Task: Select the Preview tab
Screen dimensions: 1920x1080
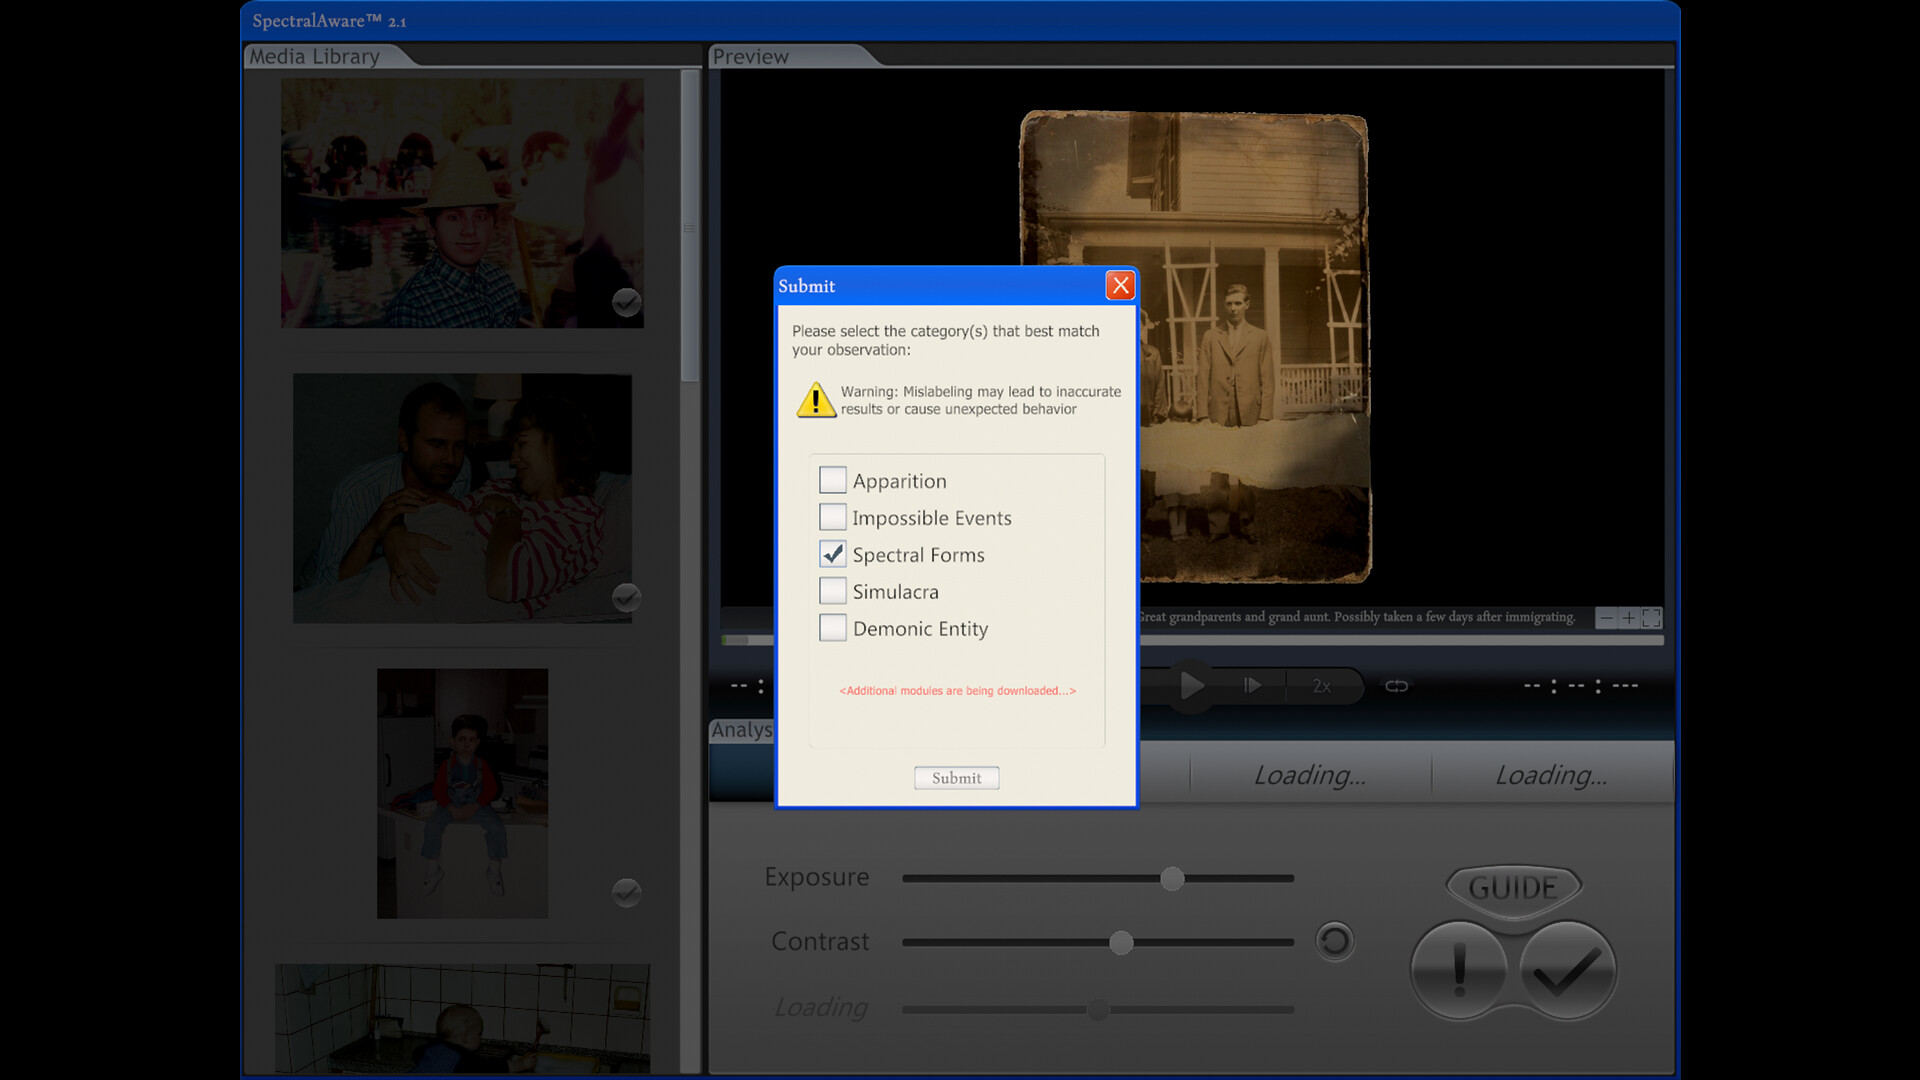Action: coord(751,57)
